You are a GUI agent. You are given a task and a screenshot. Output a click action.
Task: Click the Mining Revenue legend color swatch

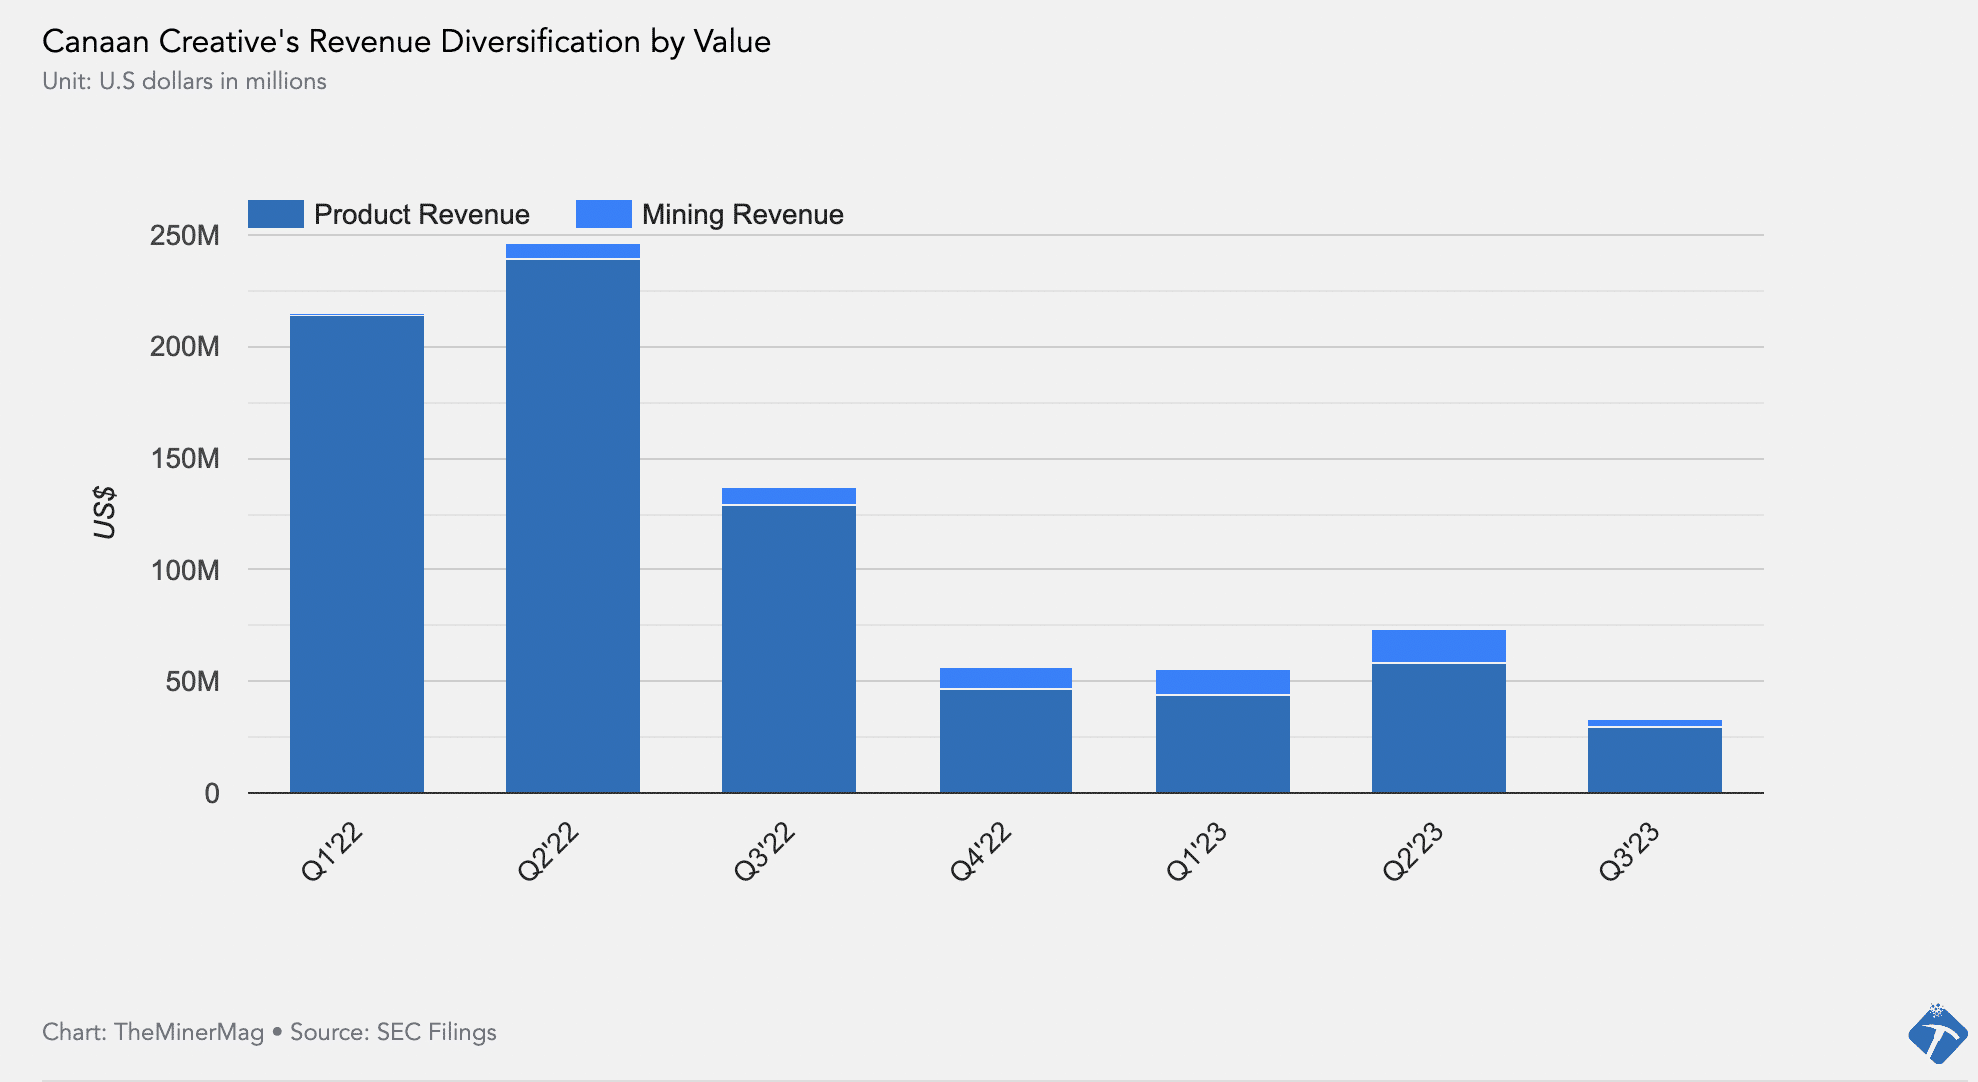[x=603, y=214]
